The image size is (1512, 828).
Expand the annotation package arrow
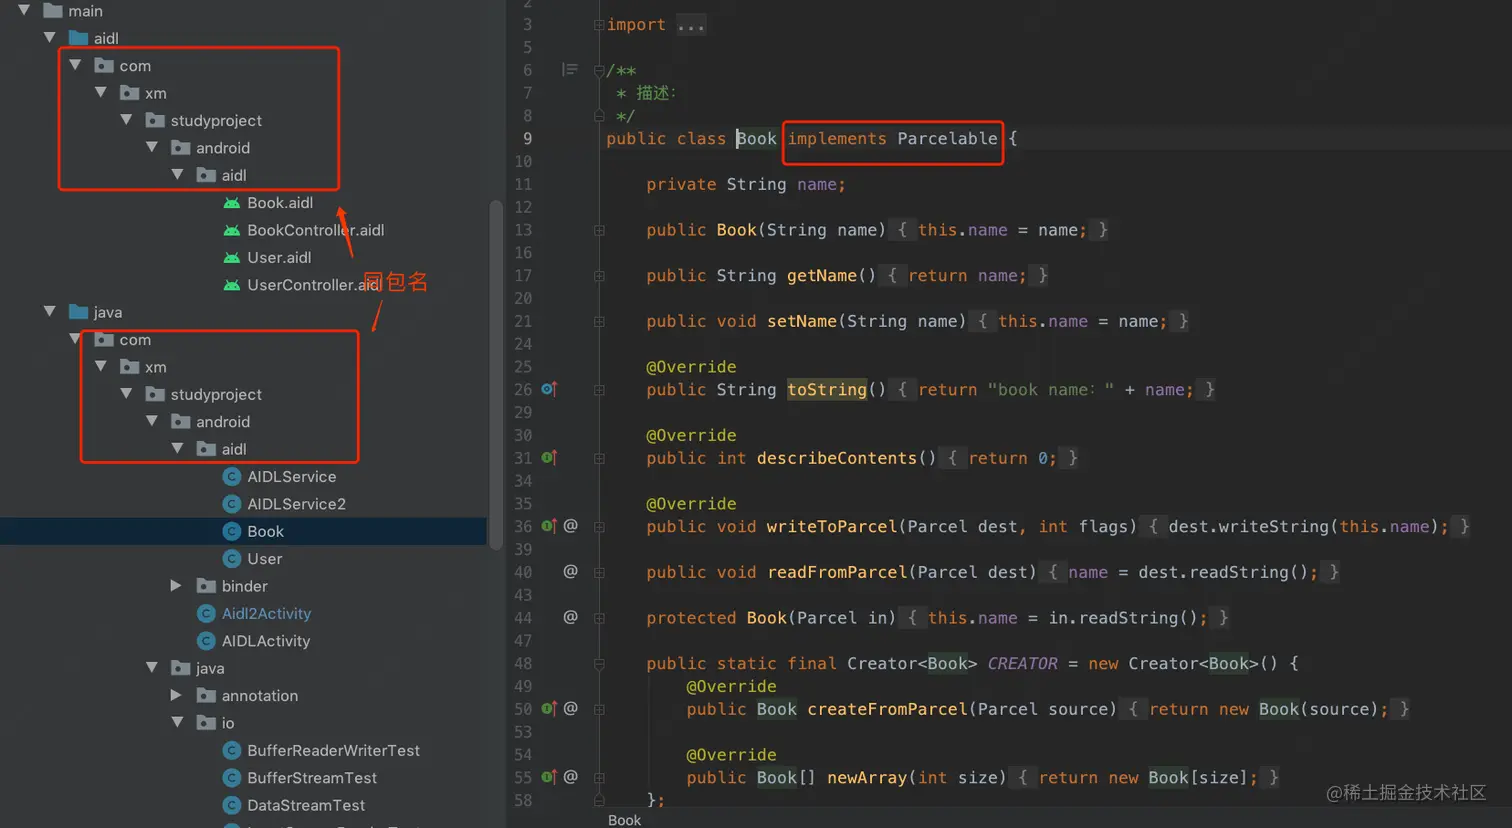[176, 695]
